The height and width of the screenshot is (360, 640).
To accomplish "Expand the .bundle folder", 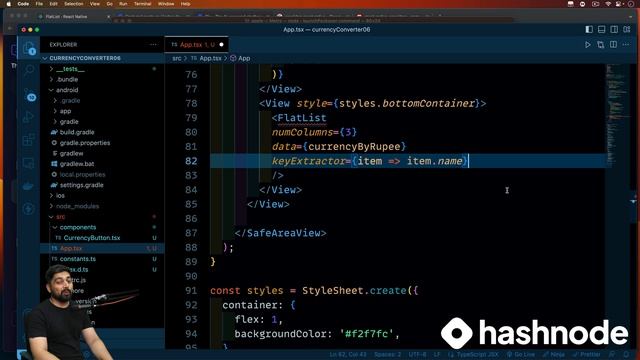I will tap(67, 80).
